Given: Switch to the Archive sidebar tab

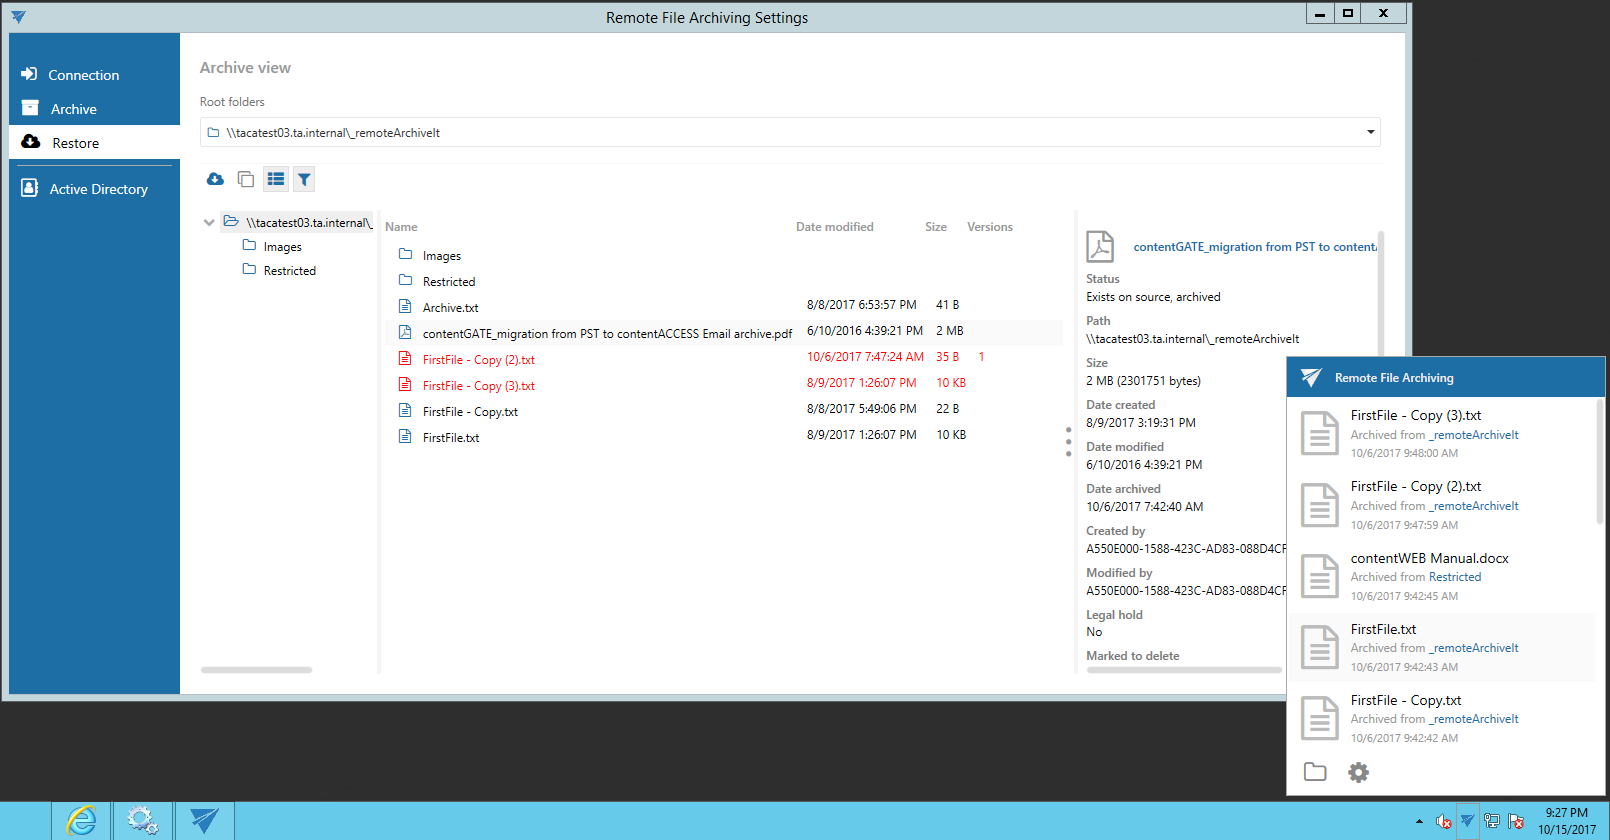Looking at the screenshot, I should coord(74,109).
